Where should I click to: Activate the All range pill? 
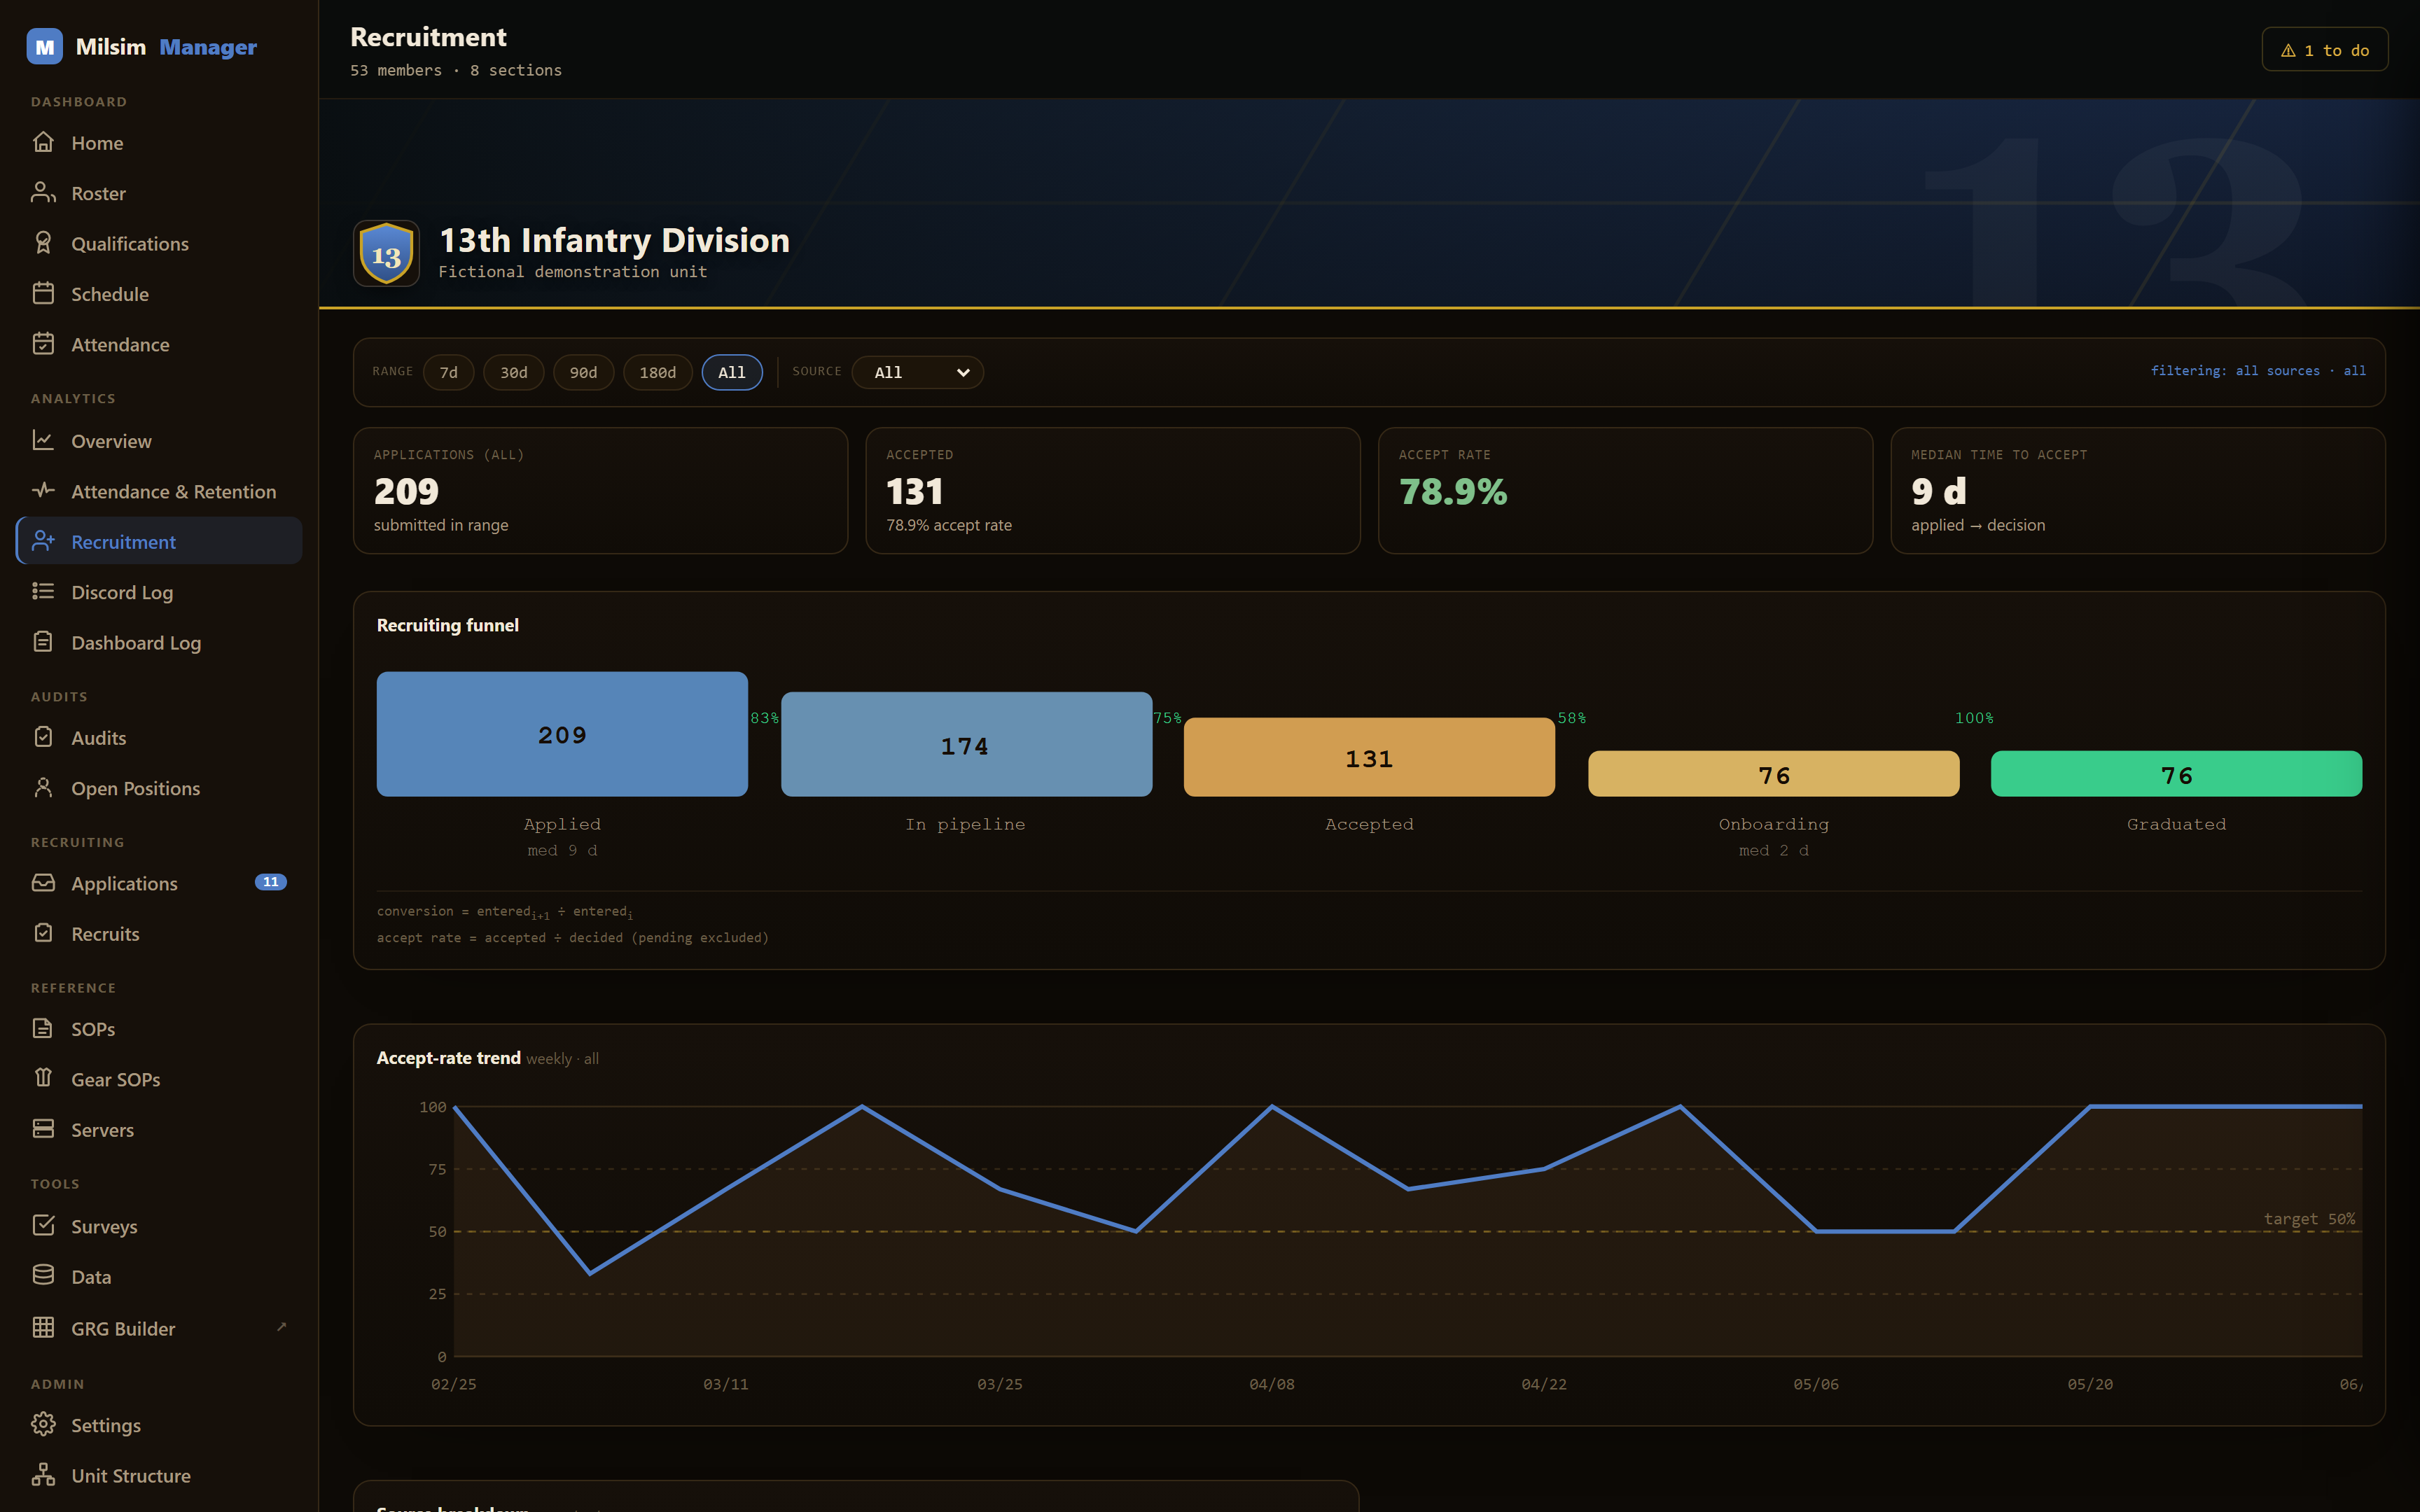732,372
